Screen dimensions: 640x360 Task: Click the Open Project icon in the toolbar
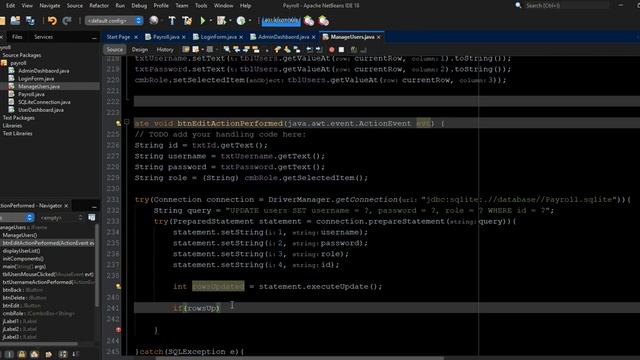pos(16,21)
